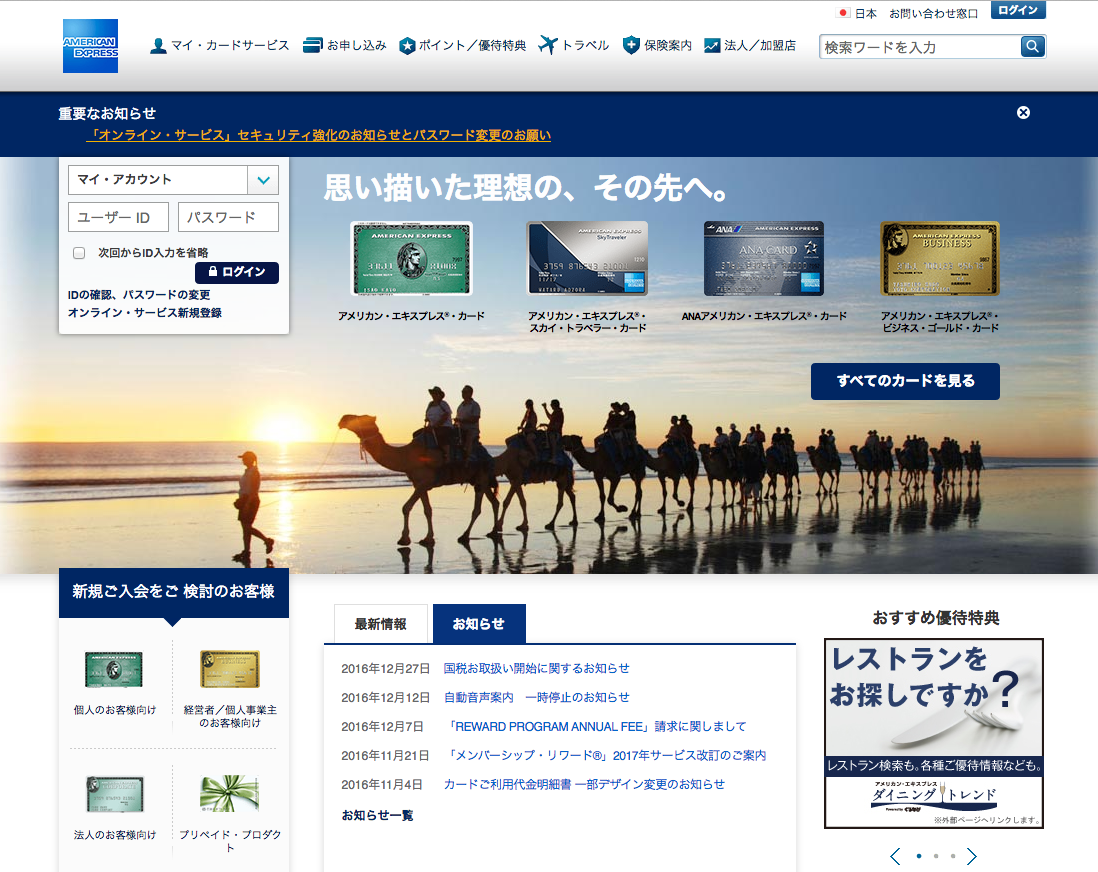Click the ログイン button with lock icon
Image resolution: width=1098 pixels, height=872 pixels.
237,272
